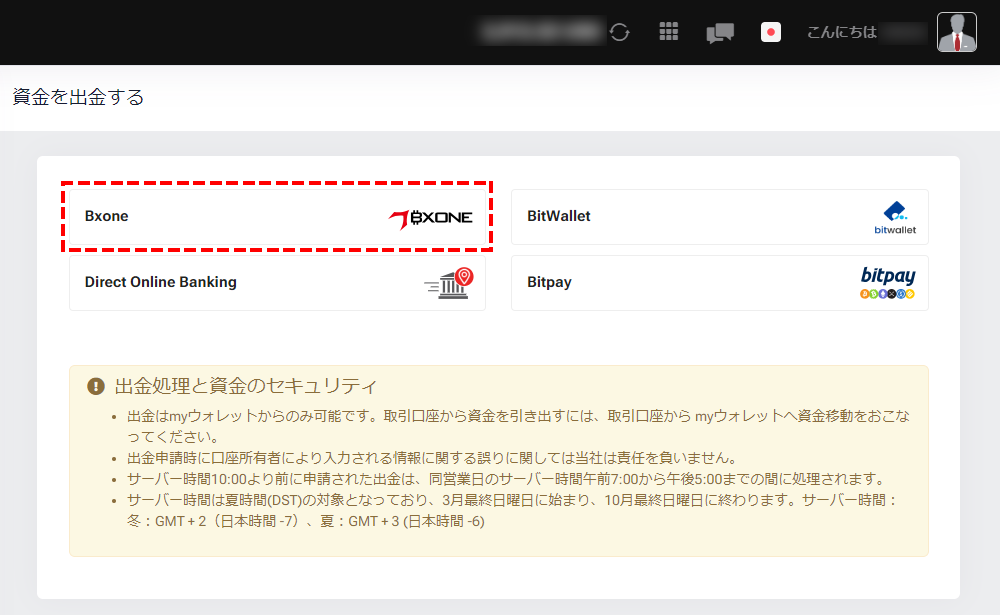The image size is (1000, 615).
Task: Click the bullet about 口座所有者 input errors
Action: pos(433,458)
